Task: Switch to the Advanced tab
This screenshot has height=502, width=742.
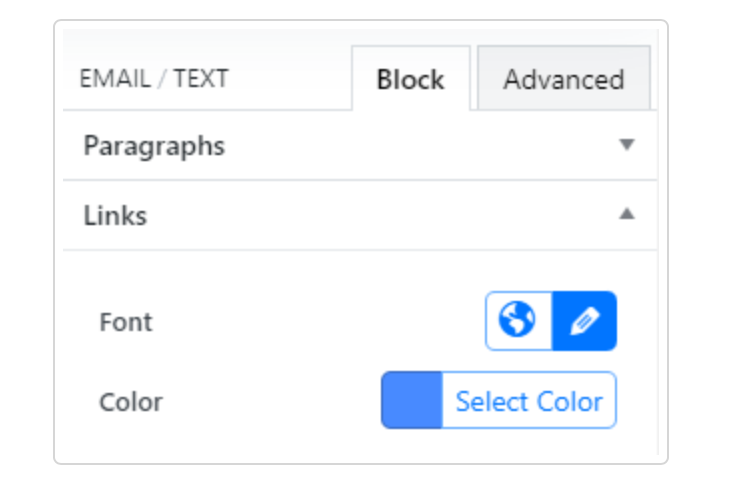Action: pyautogui.click(x=563, y=79)
